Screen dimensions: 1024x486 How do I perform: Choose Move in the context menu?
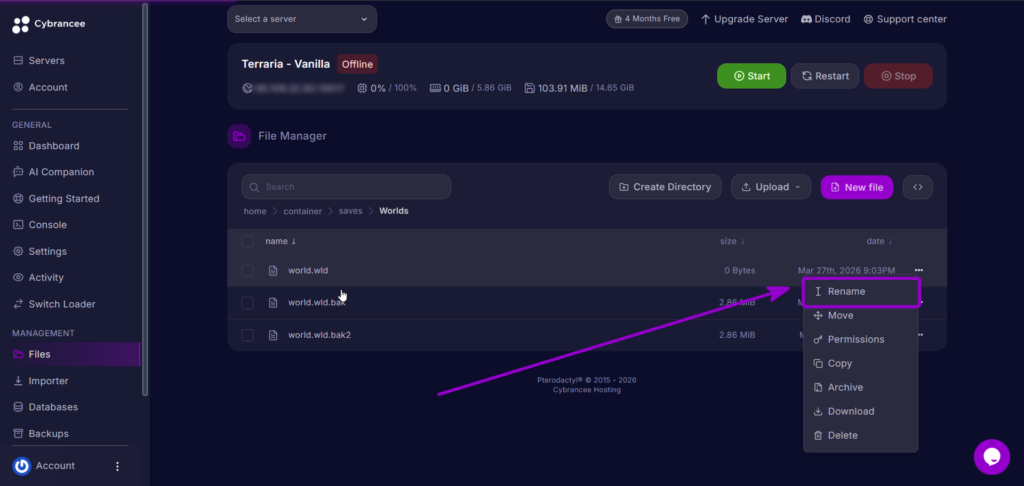pos(860,316)
